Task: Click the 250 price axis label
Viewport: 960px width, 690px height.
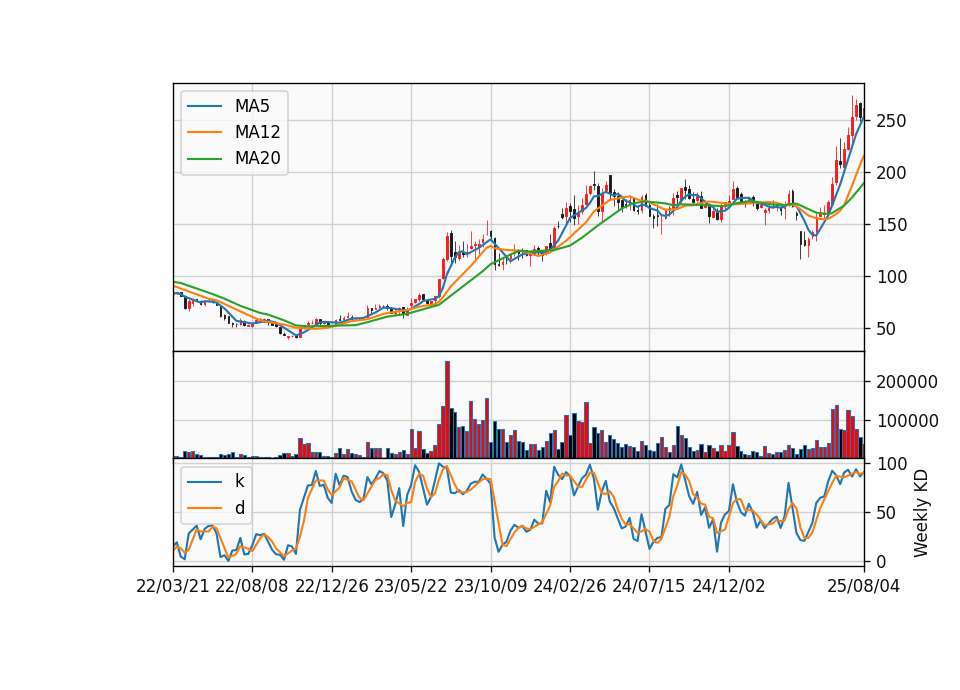Action: click(891, 121)
